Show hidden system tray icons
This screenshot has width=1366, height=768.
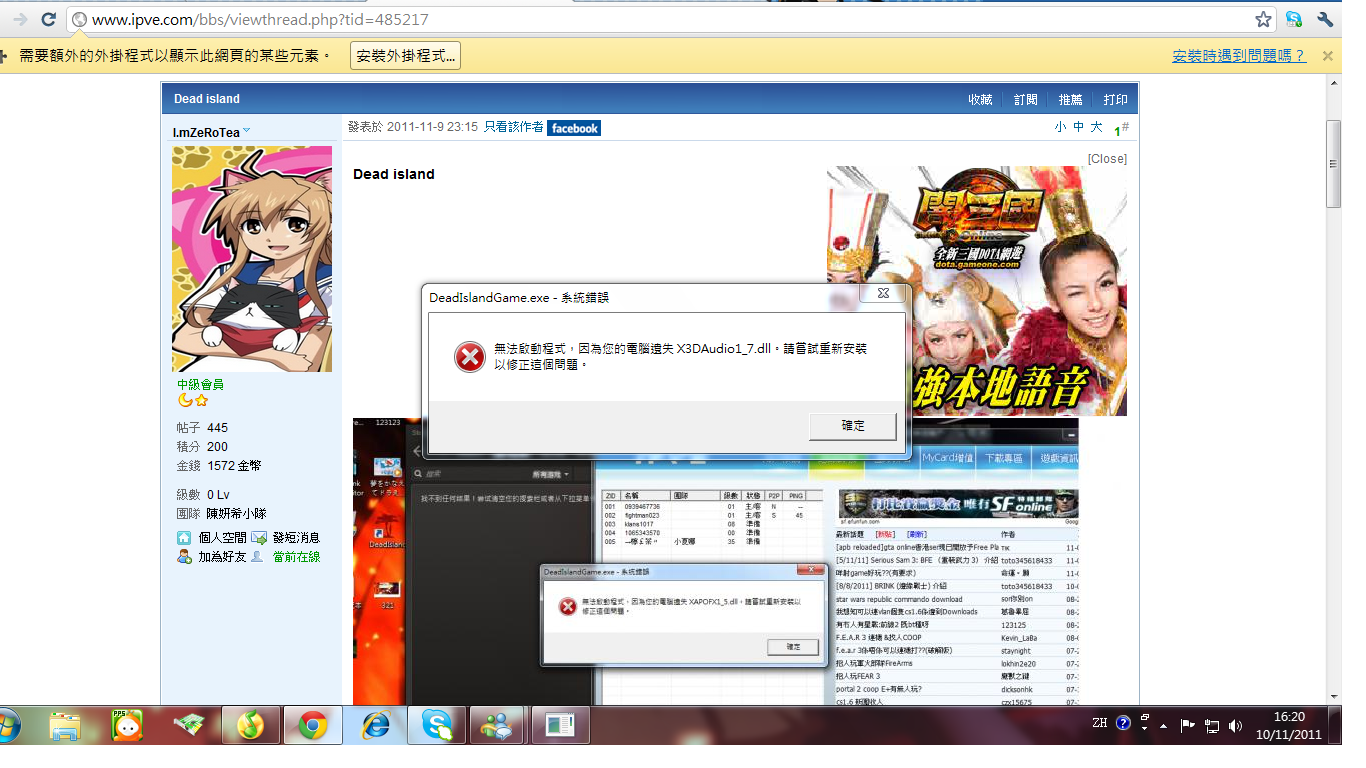(1163, 725)
